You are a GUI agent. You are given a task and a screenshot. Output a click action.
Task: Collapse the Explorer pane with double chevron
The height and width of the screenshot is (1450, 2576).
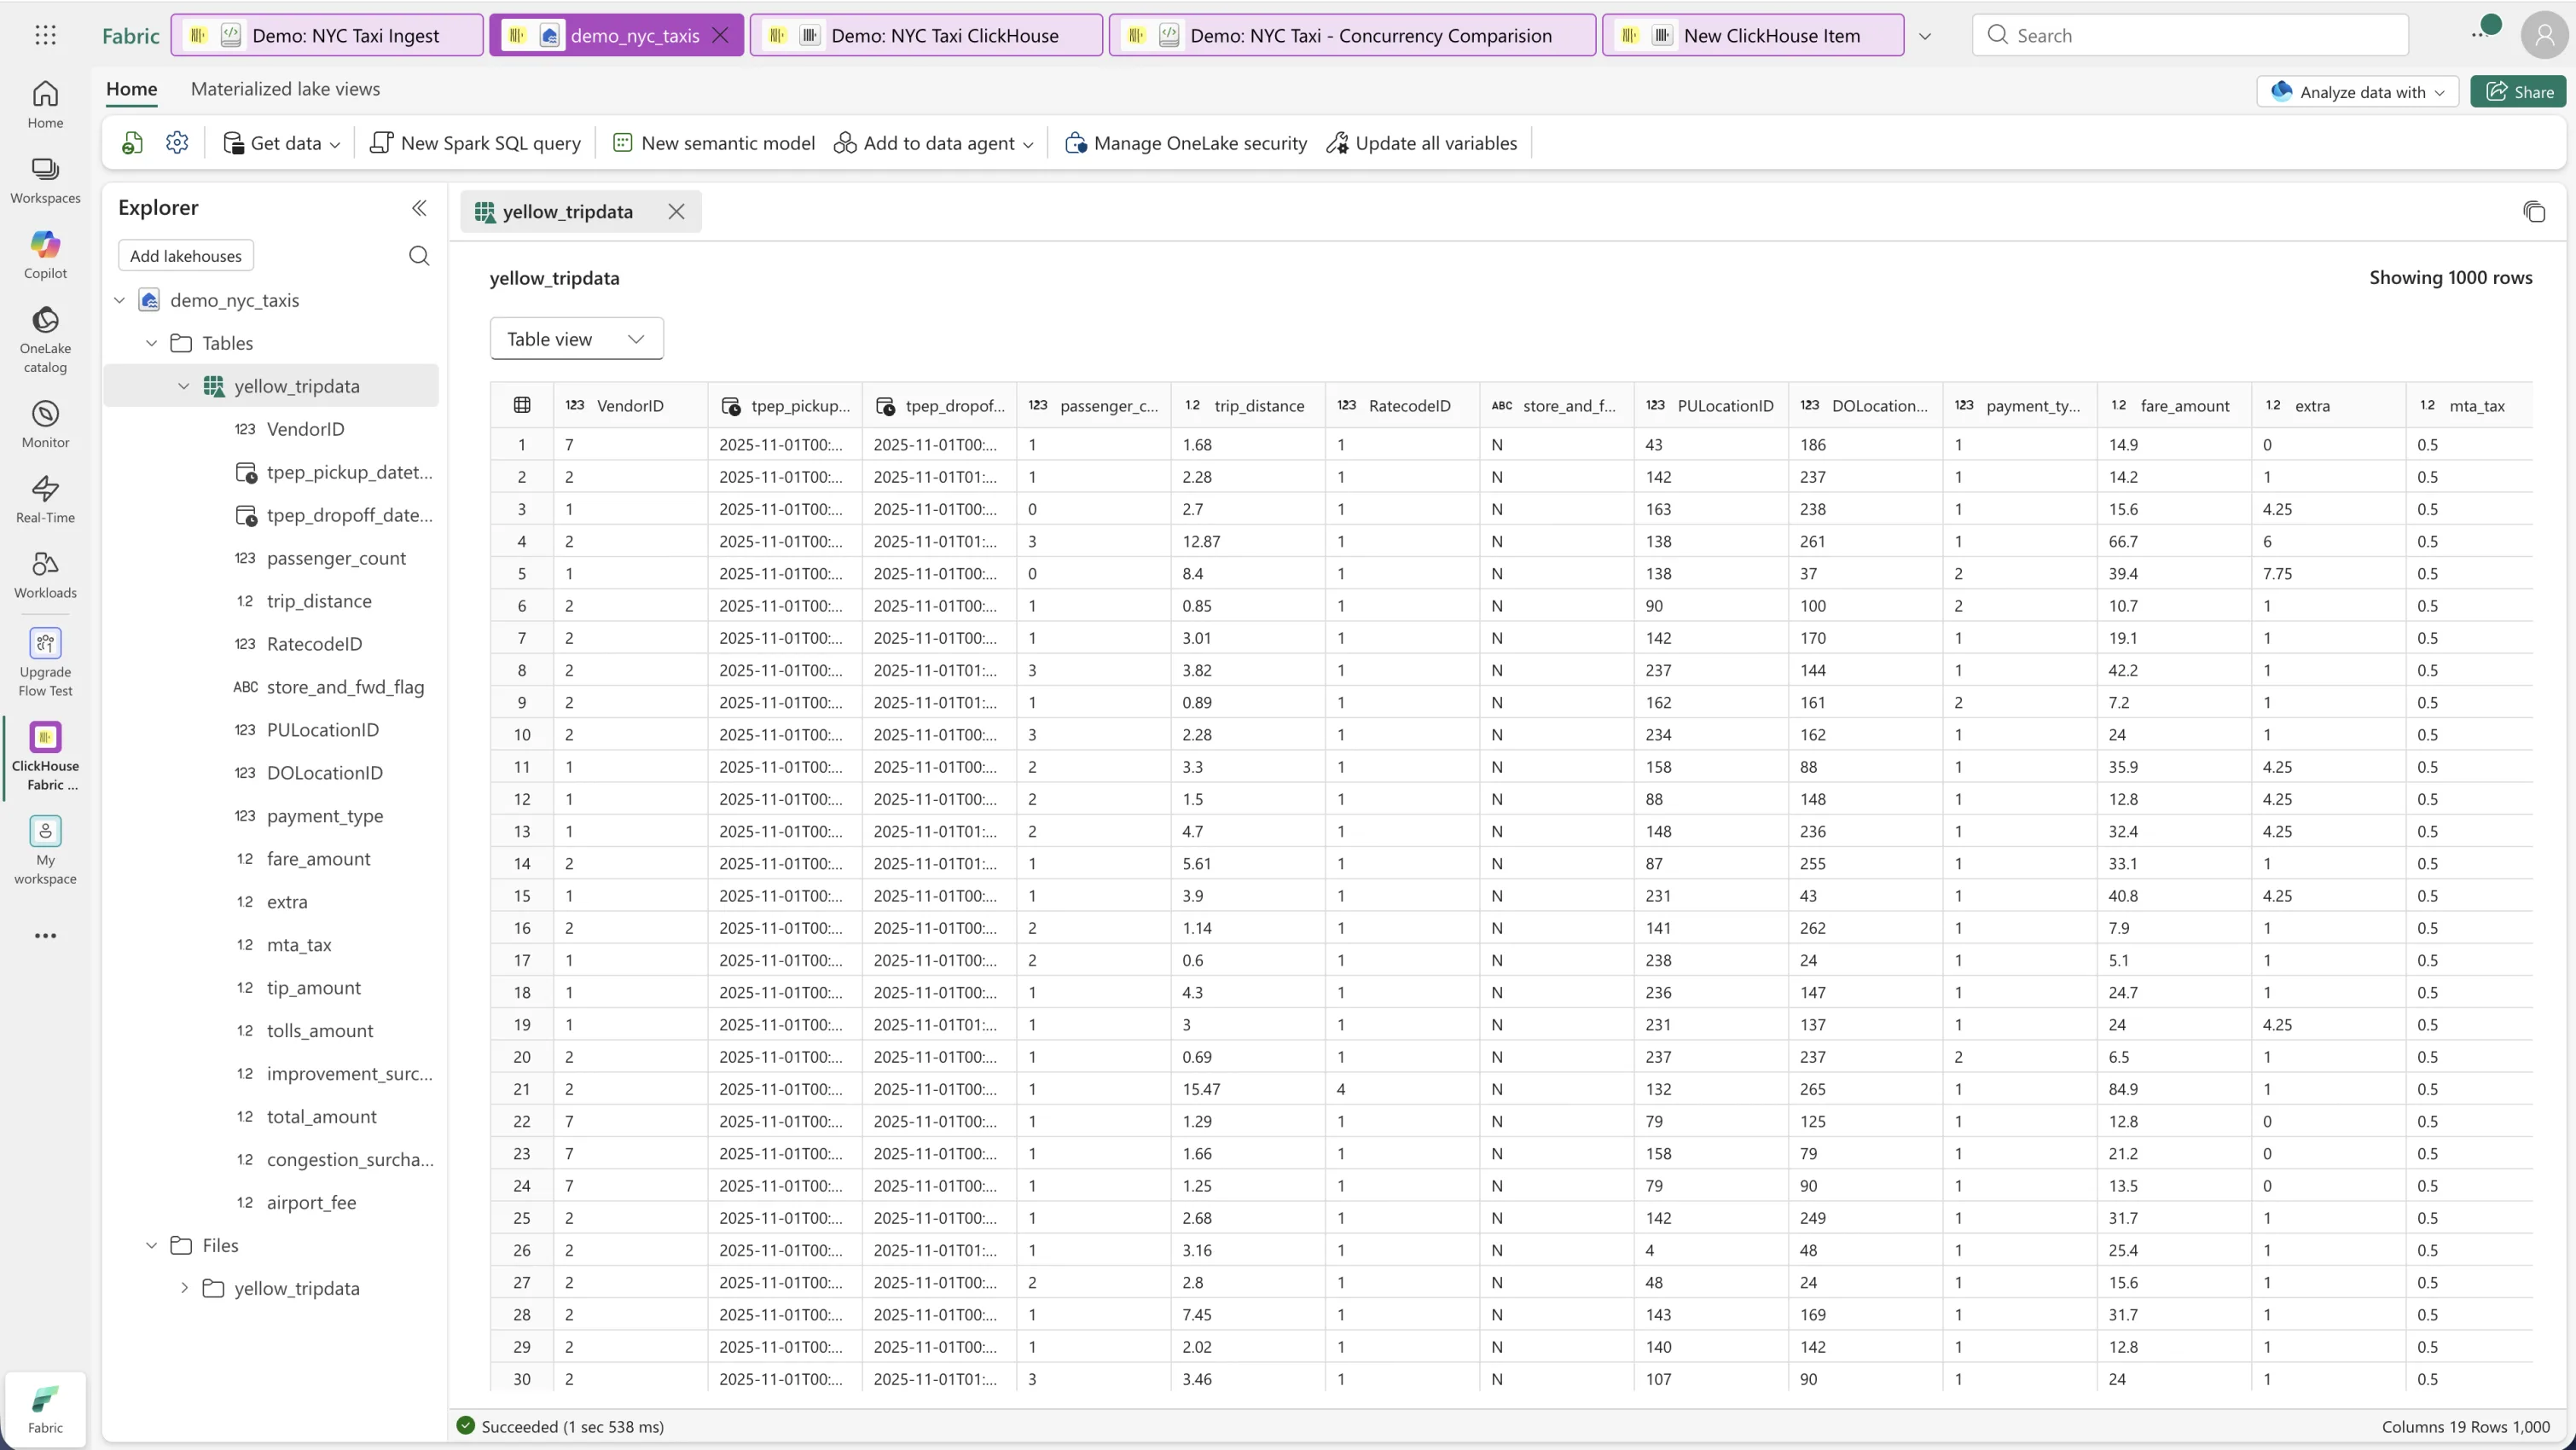pyautogui.click(x=419, y=208)
